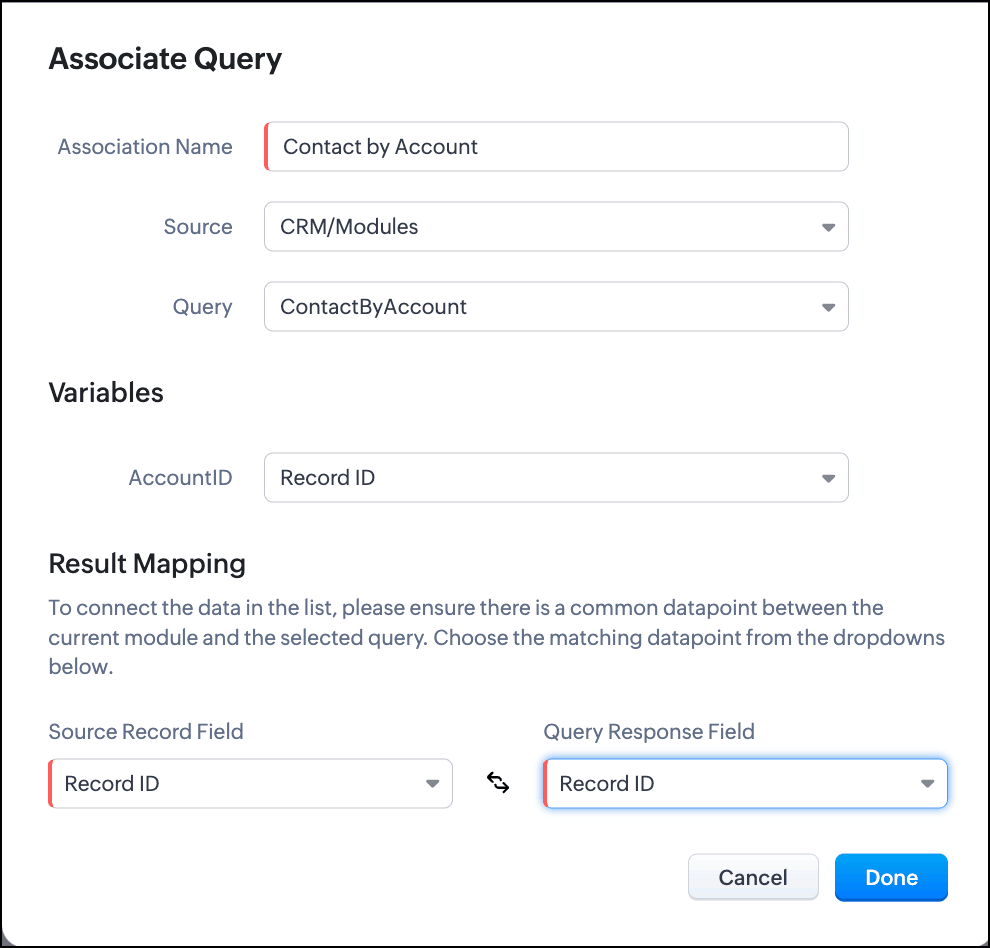Confirm with the Done button
This screenshot has width=990, height=948.
(x=891, y=877)
